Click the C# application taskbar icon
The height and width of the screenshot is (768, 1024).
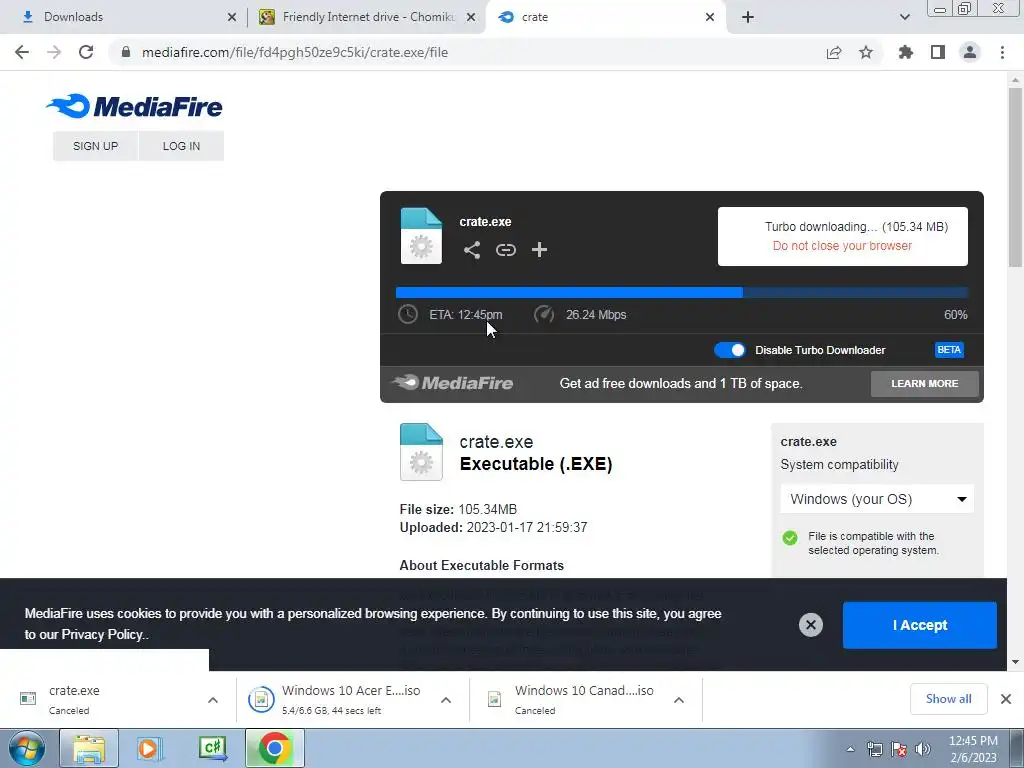coord(212,748)
